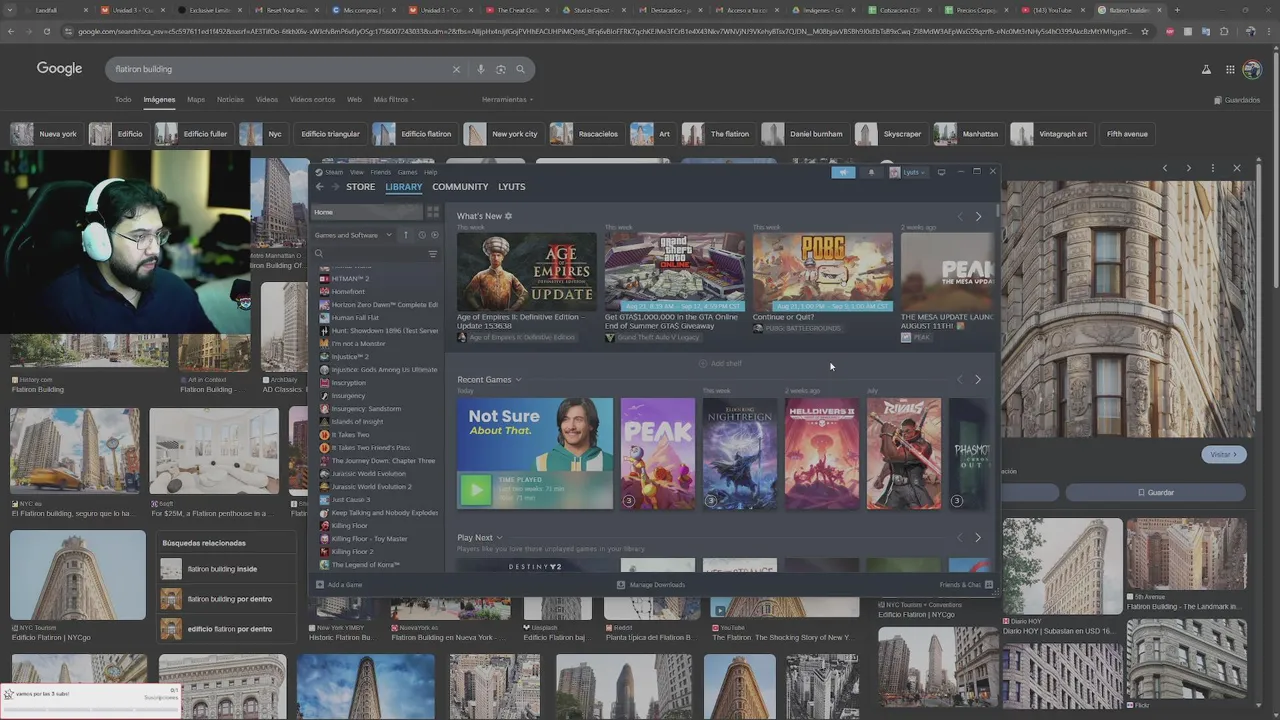Go back using Steam's back arrow
This screenshot has height=720, width=1280.
click(x=320, y=187)
